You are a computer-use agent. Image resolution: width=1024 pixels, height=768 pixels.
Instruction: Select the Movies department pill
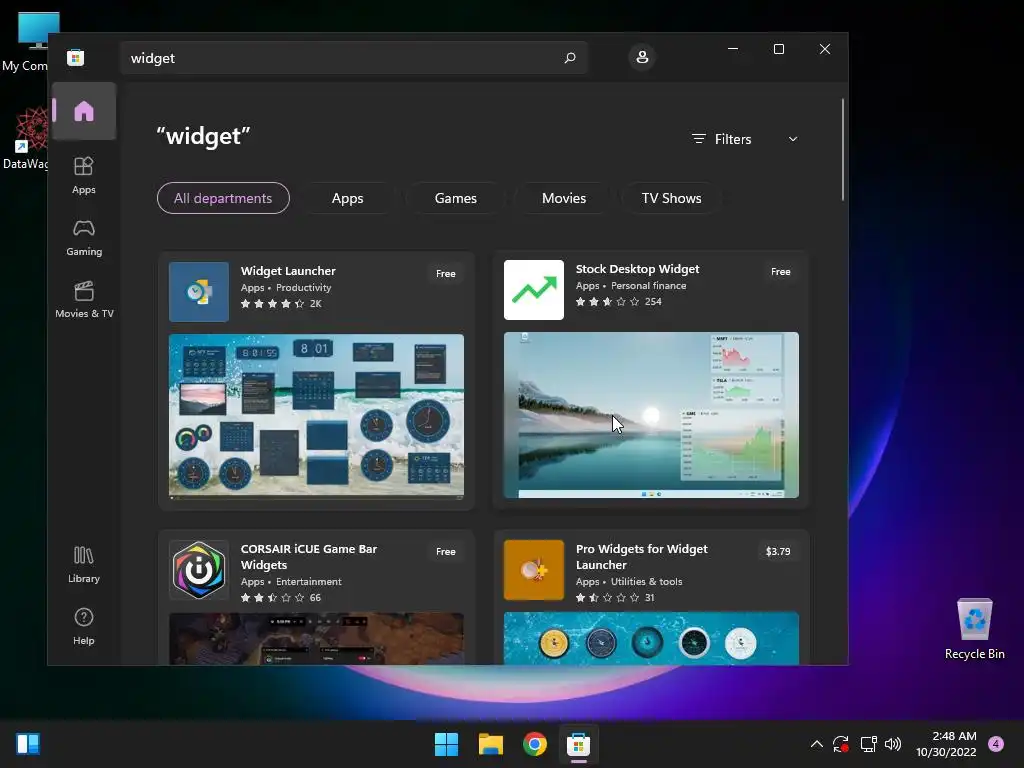(564, 198)
